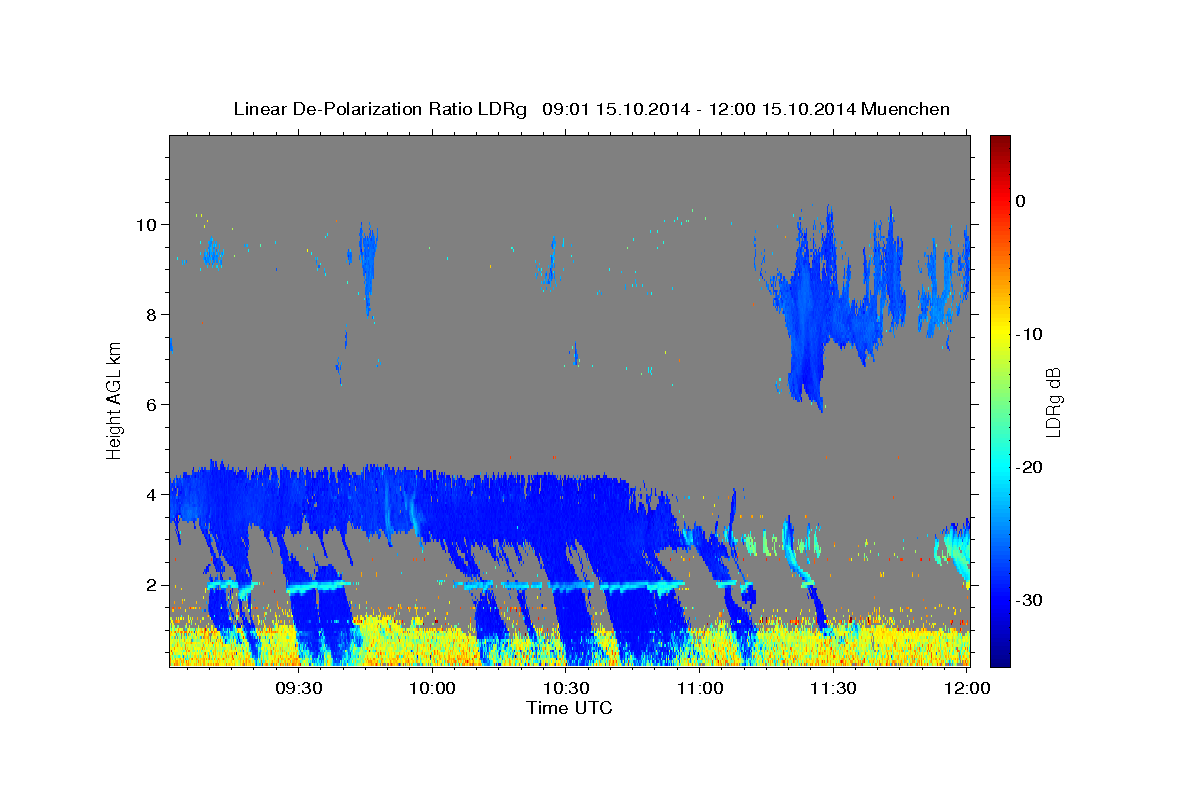Click the 10:30 time tick label
The width and height of the screenshot is (1200, 800).
[566, 689]
